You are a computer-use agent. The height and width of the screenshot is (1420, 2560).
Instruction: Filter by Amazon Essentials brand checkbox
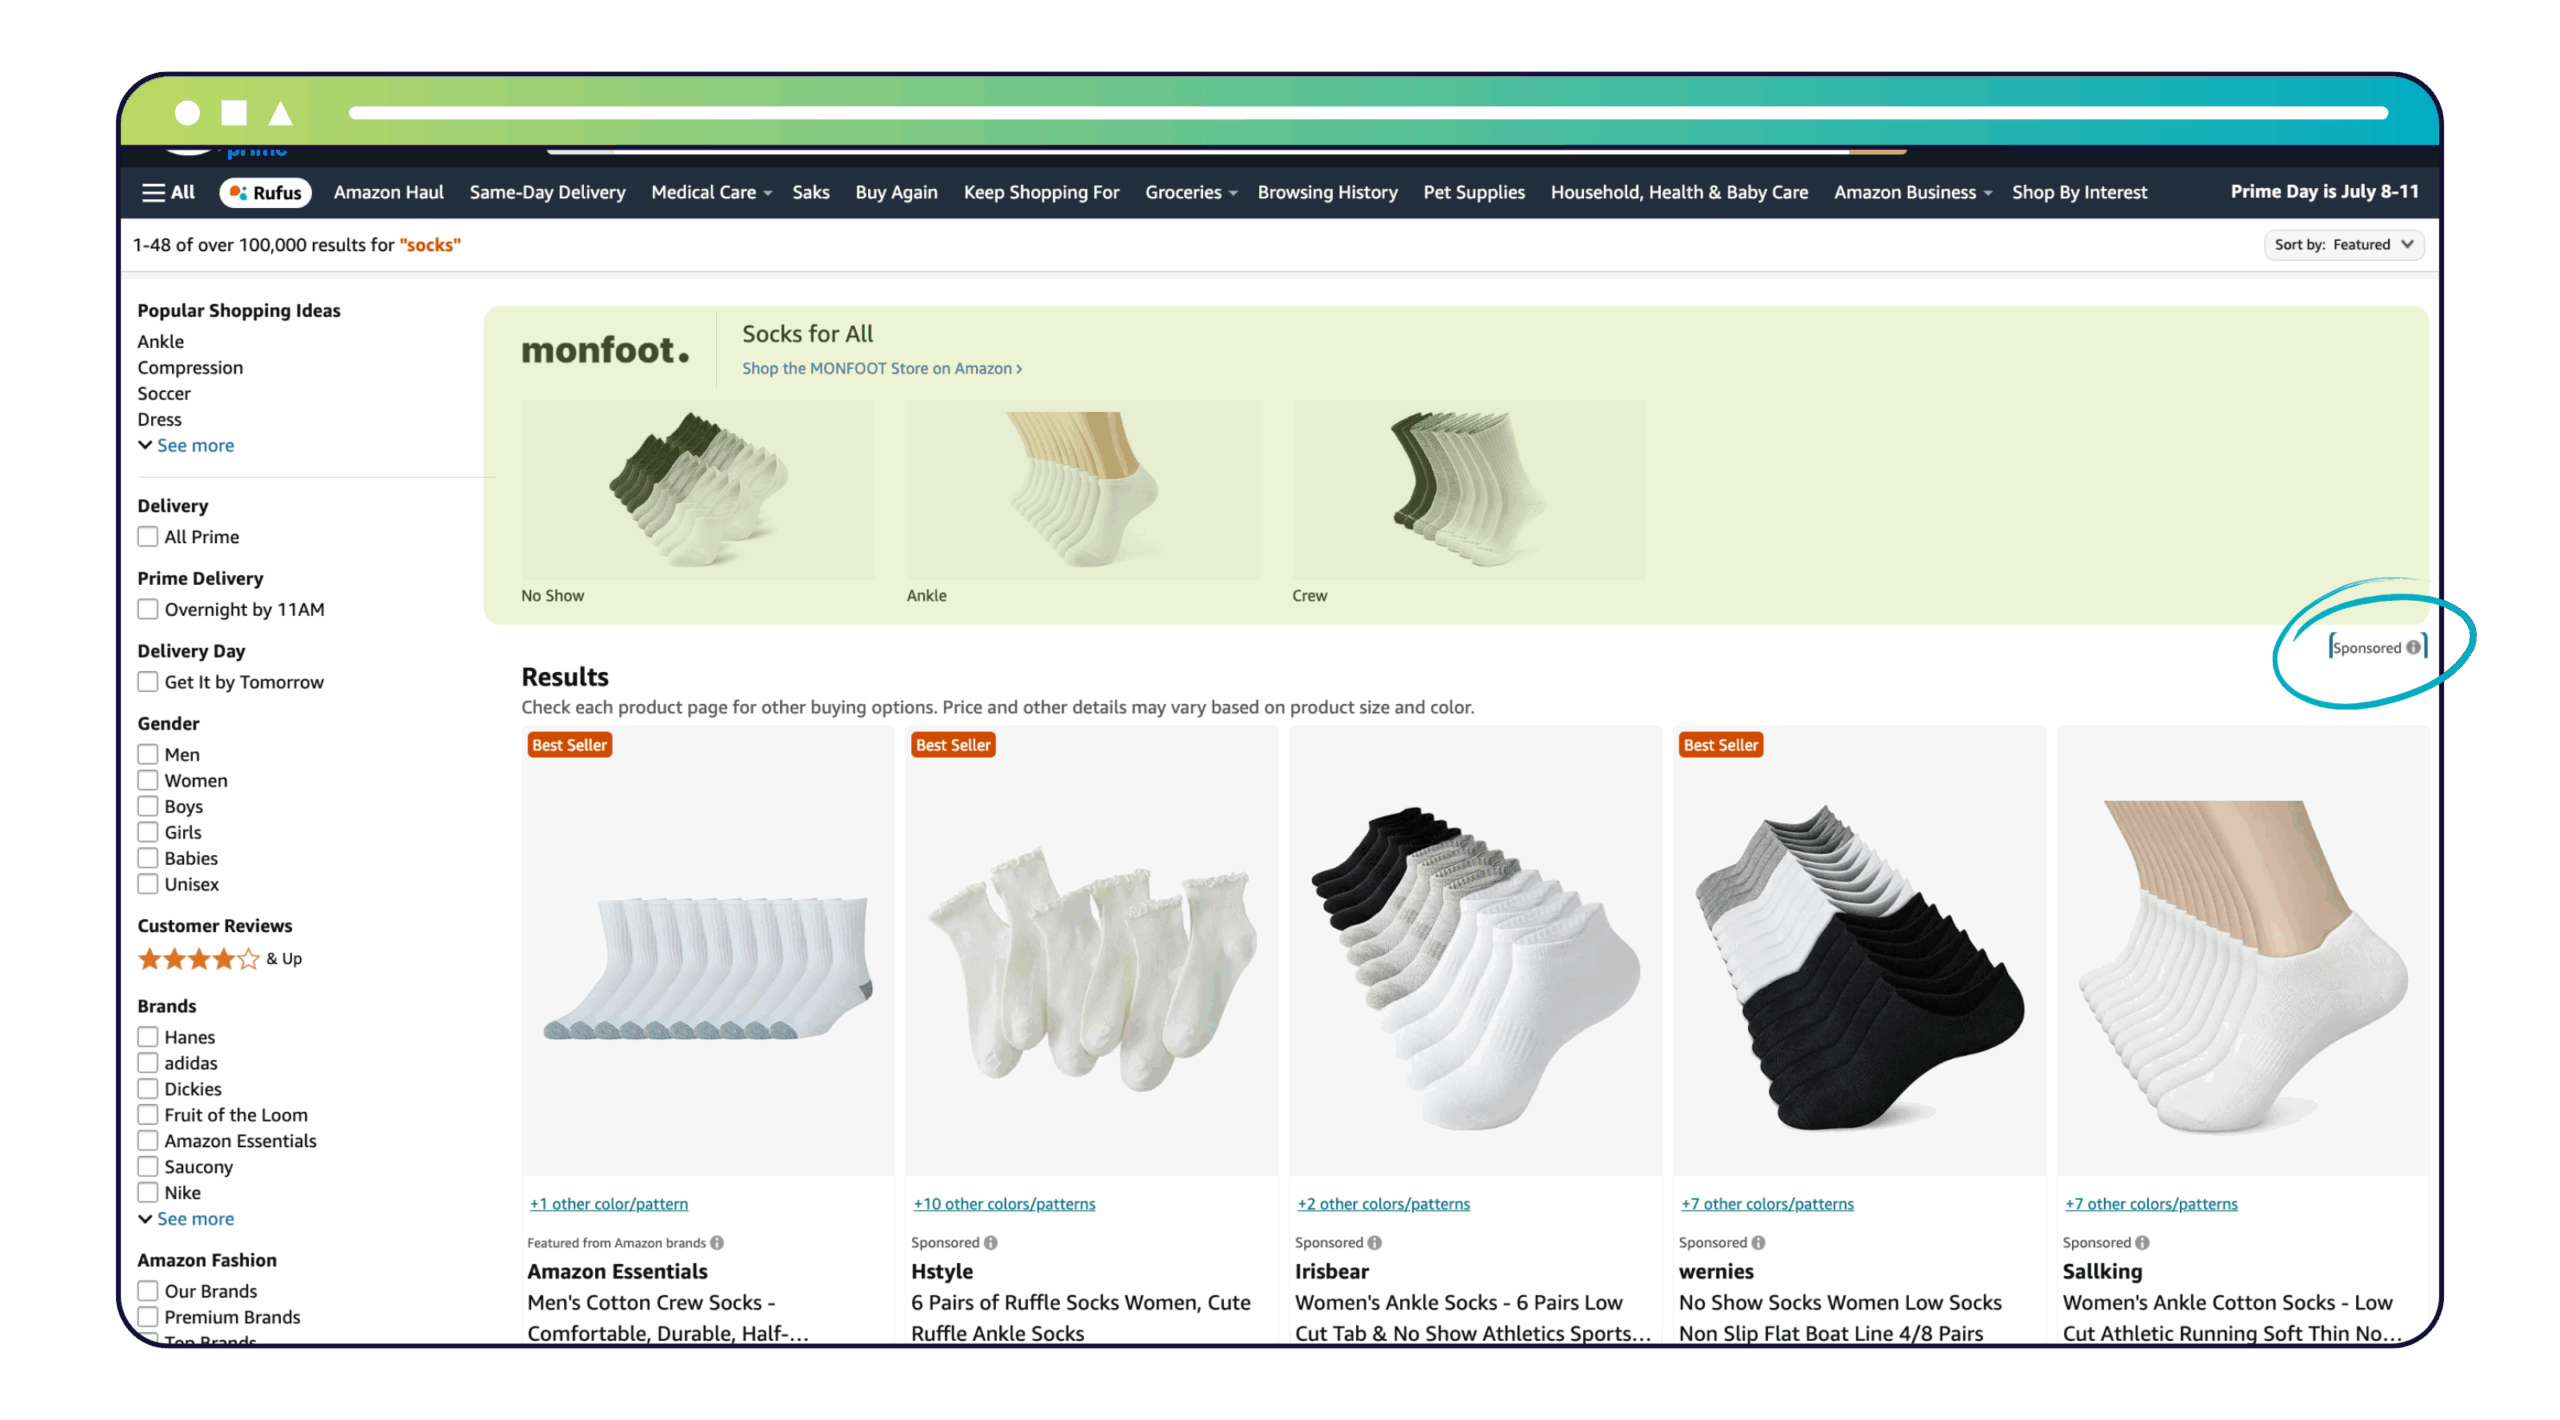148,1141
